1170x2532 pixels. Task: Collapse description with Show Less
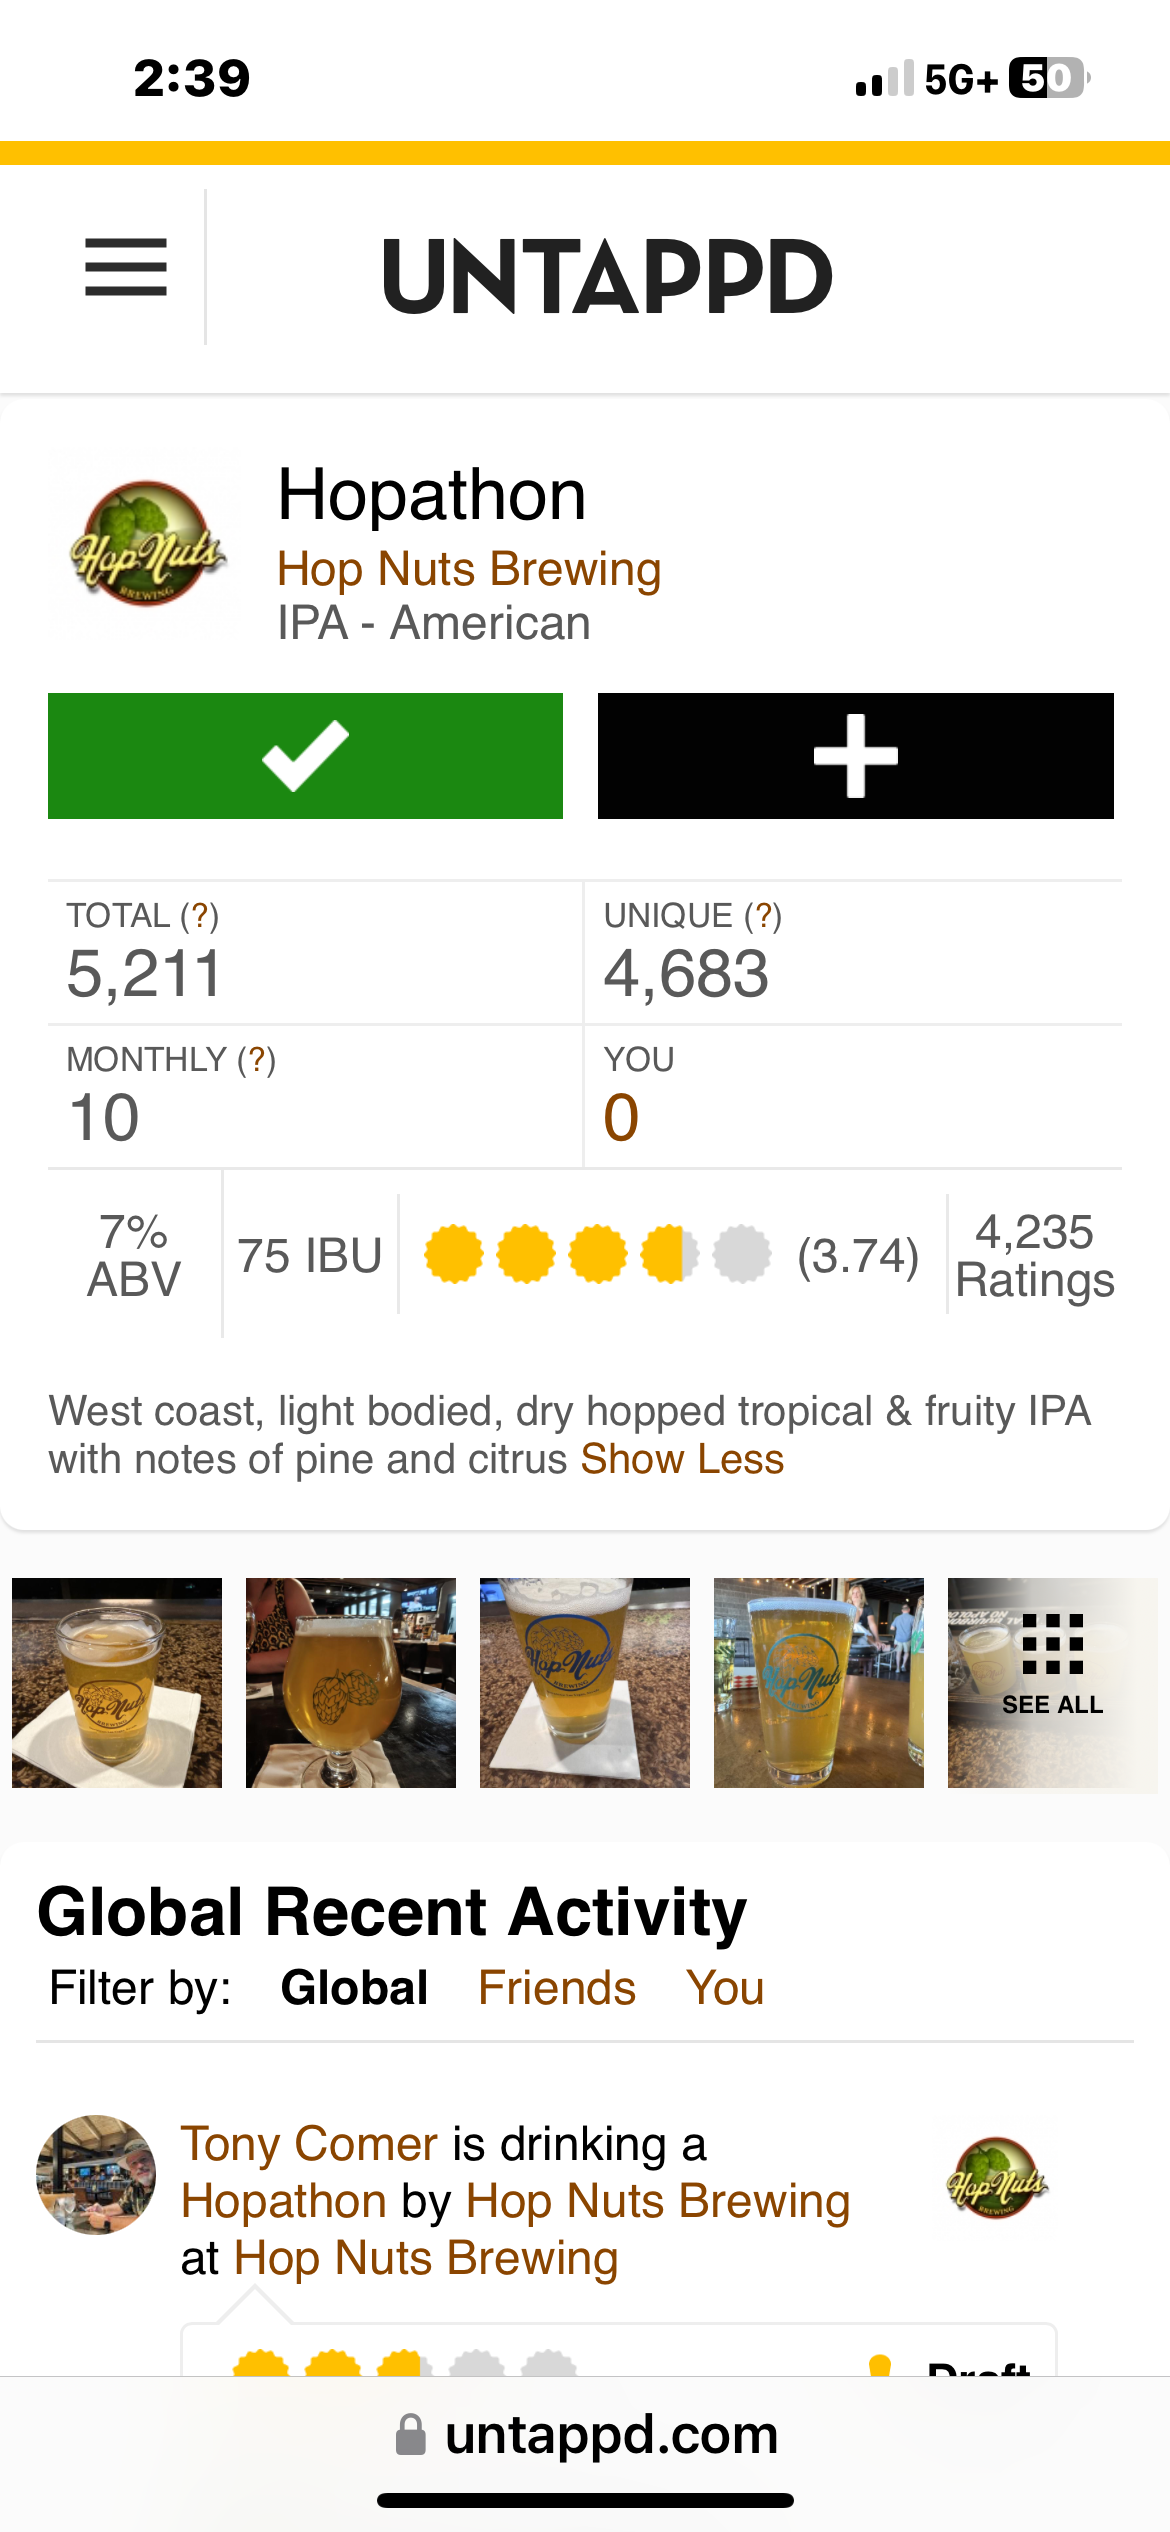682,1459
